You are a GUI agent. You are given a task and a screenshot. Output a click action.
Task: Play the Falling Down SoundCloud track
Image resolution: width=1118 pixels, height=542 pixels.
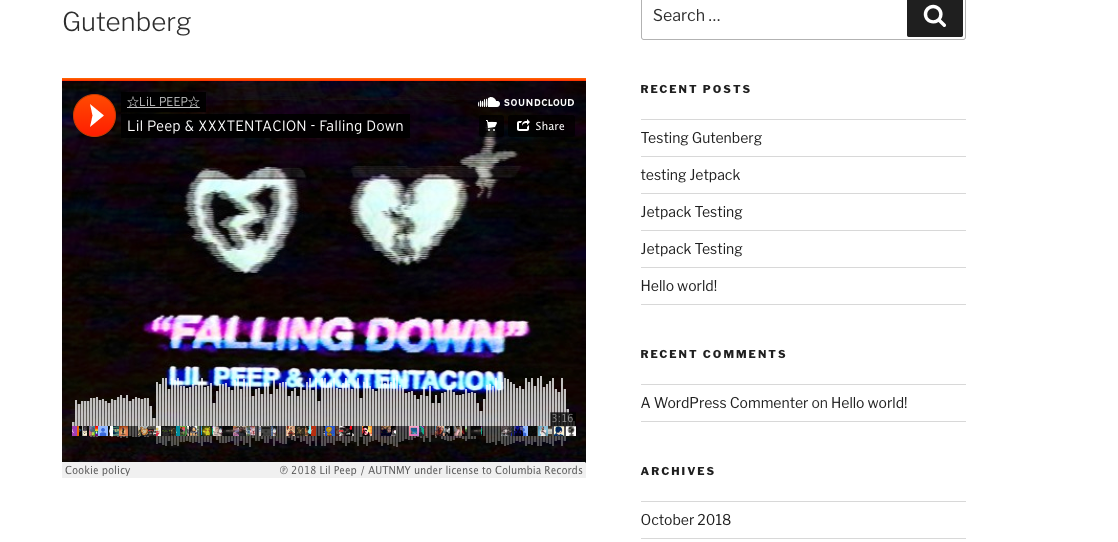coord(94,116)
